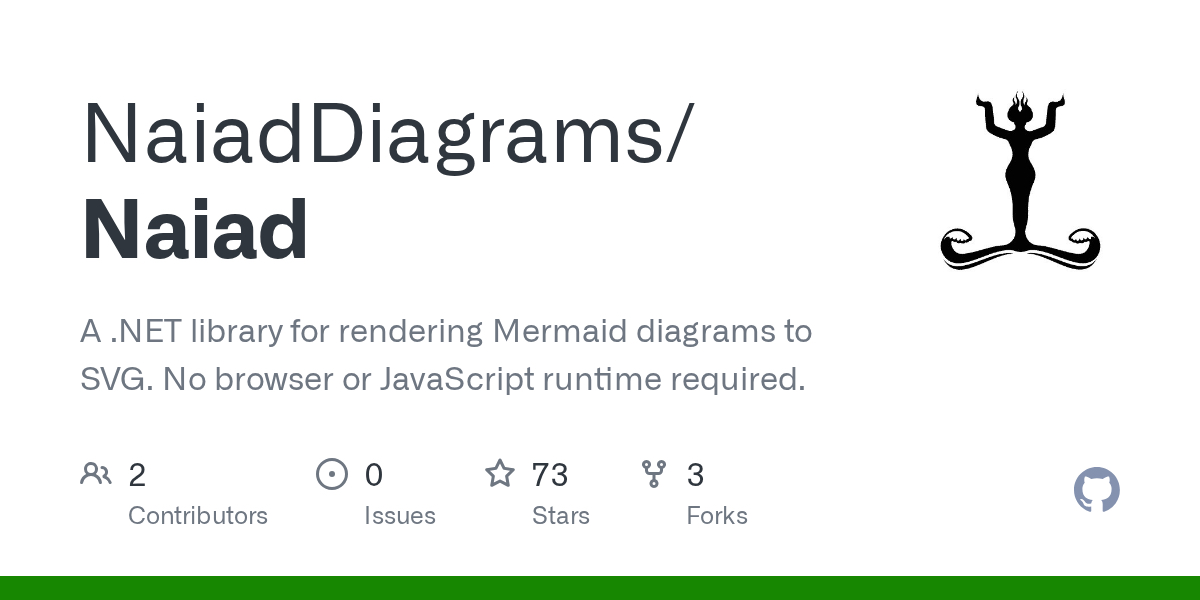Select the Forks label
Screen dimensions: 1200x600
coord(717,516)
